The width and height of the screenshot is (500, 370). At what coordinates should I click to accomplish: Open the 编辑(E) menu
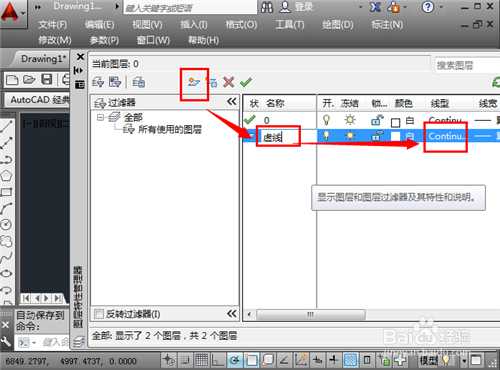coord(99,25)
